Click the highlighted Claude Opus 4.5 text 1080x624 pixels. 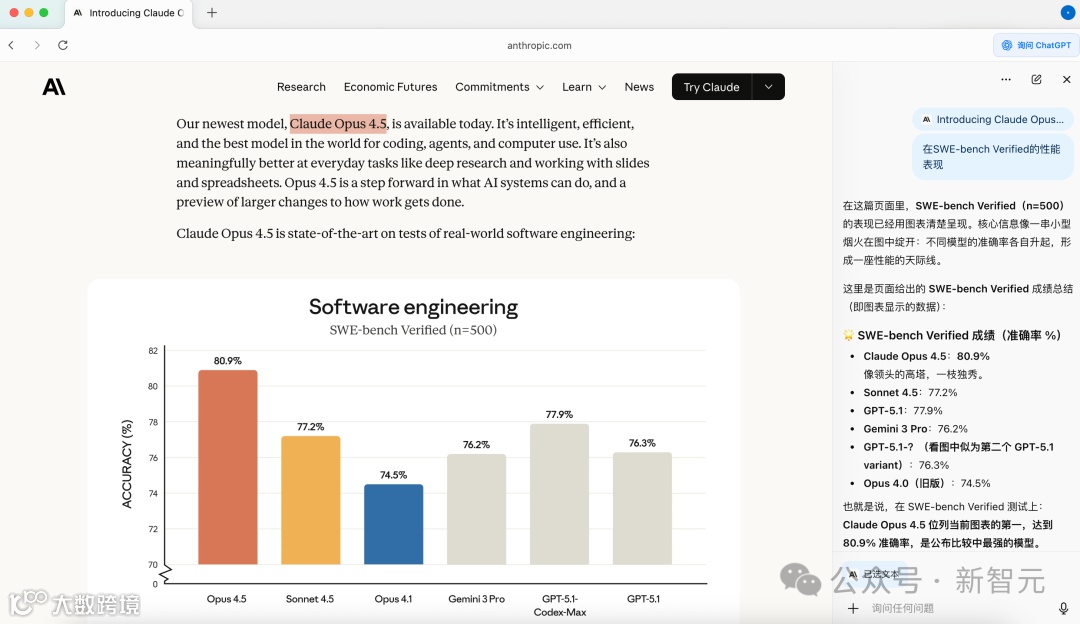click(x=338, y=124)
